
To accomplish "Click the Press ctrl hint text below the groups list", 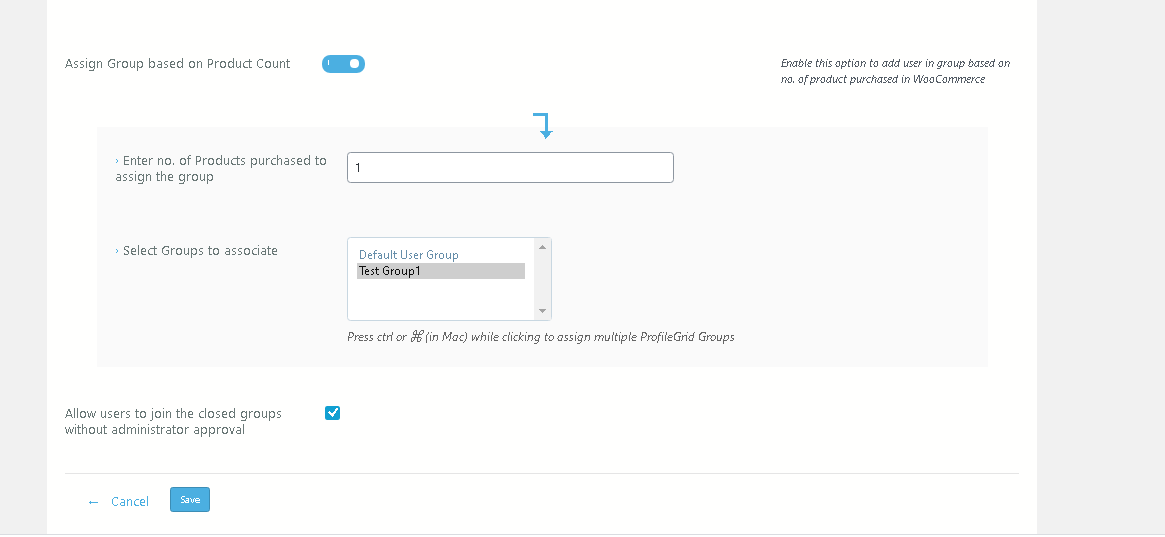I will [540, 337].
